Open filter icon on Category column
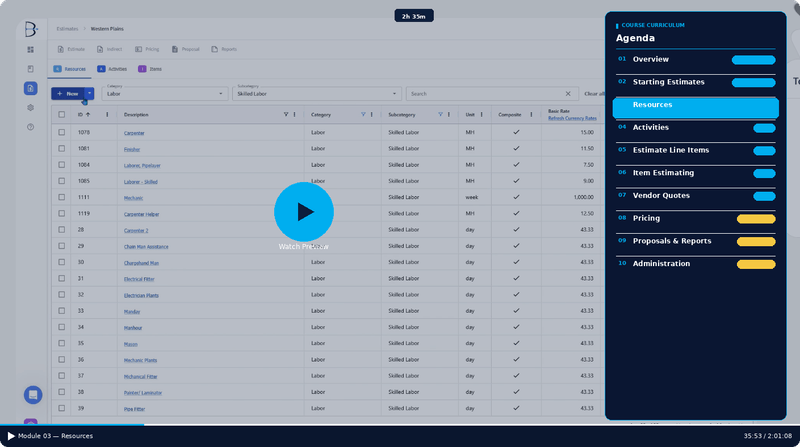 click(363, 115)
